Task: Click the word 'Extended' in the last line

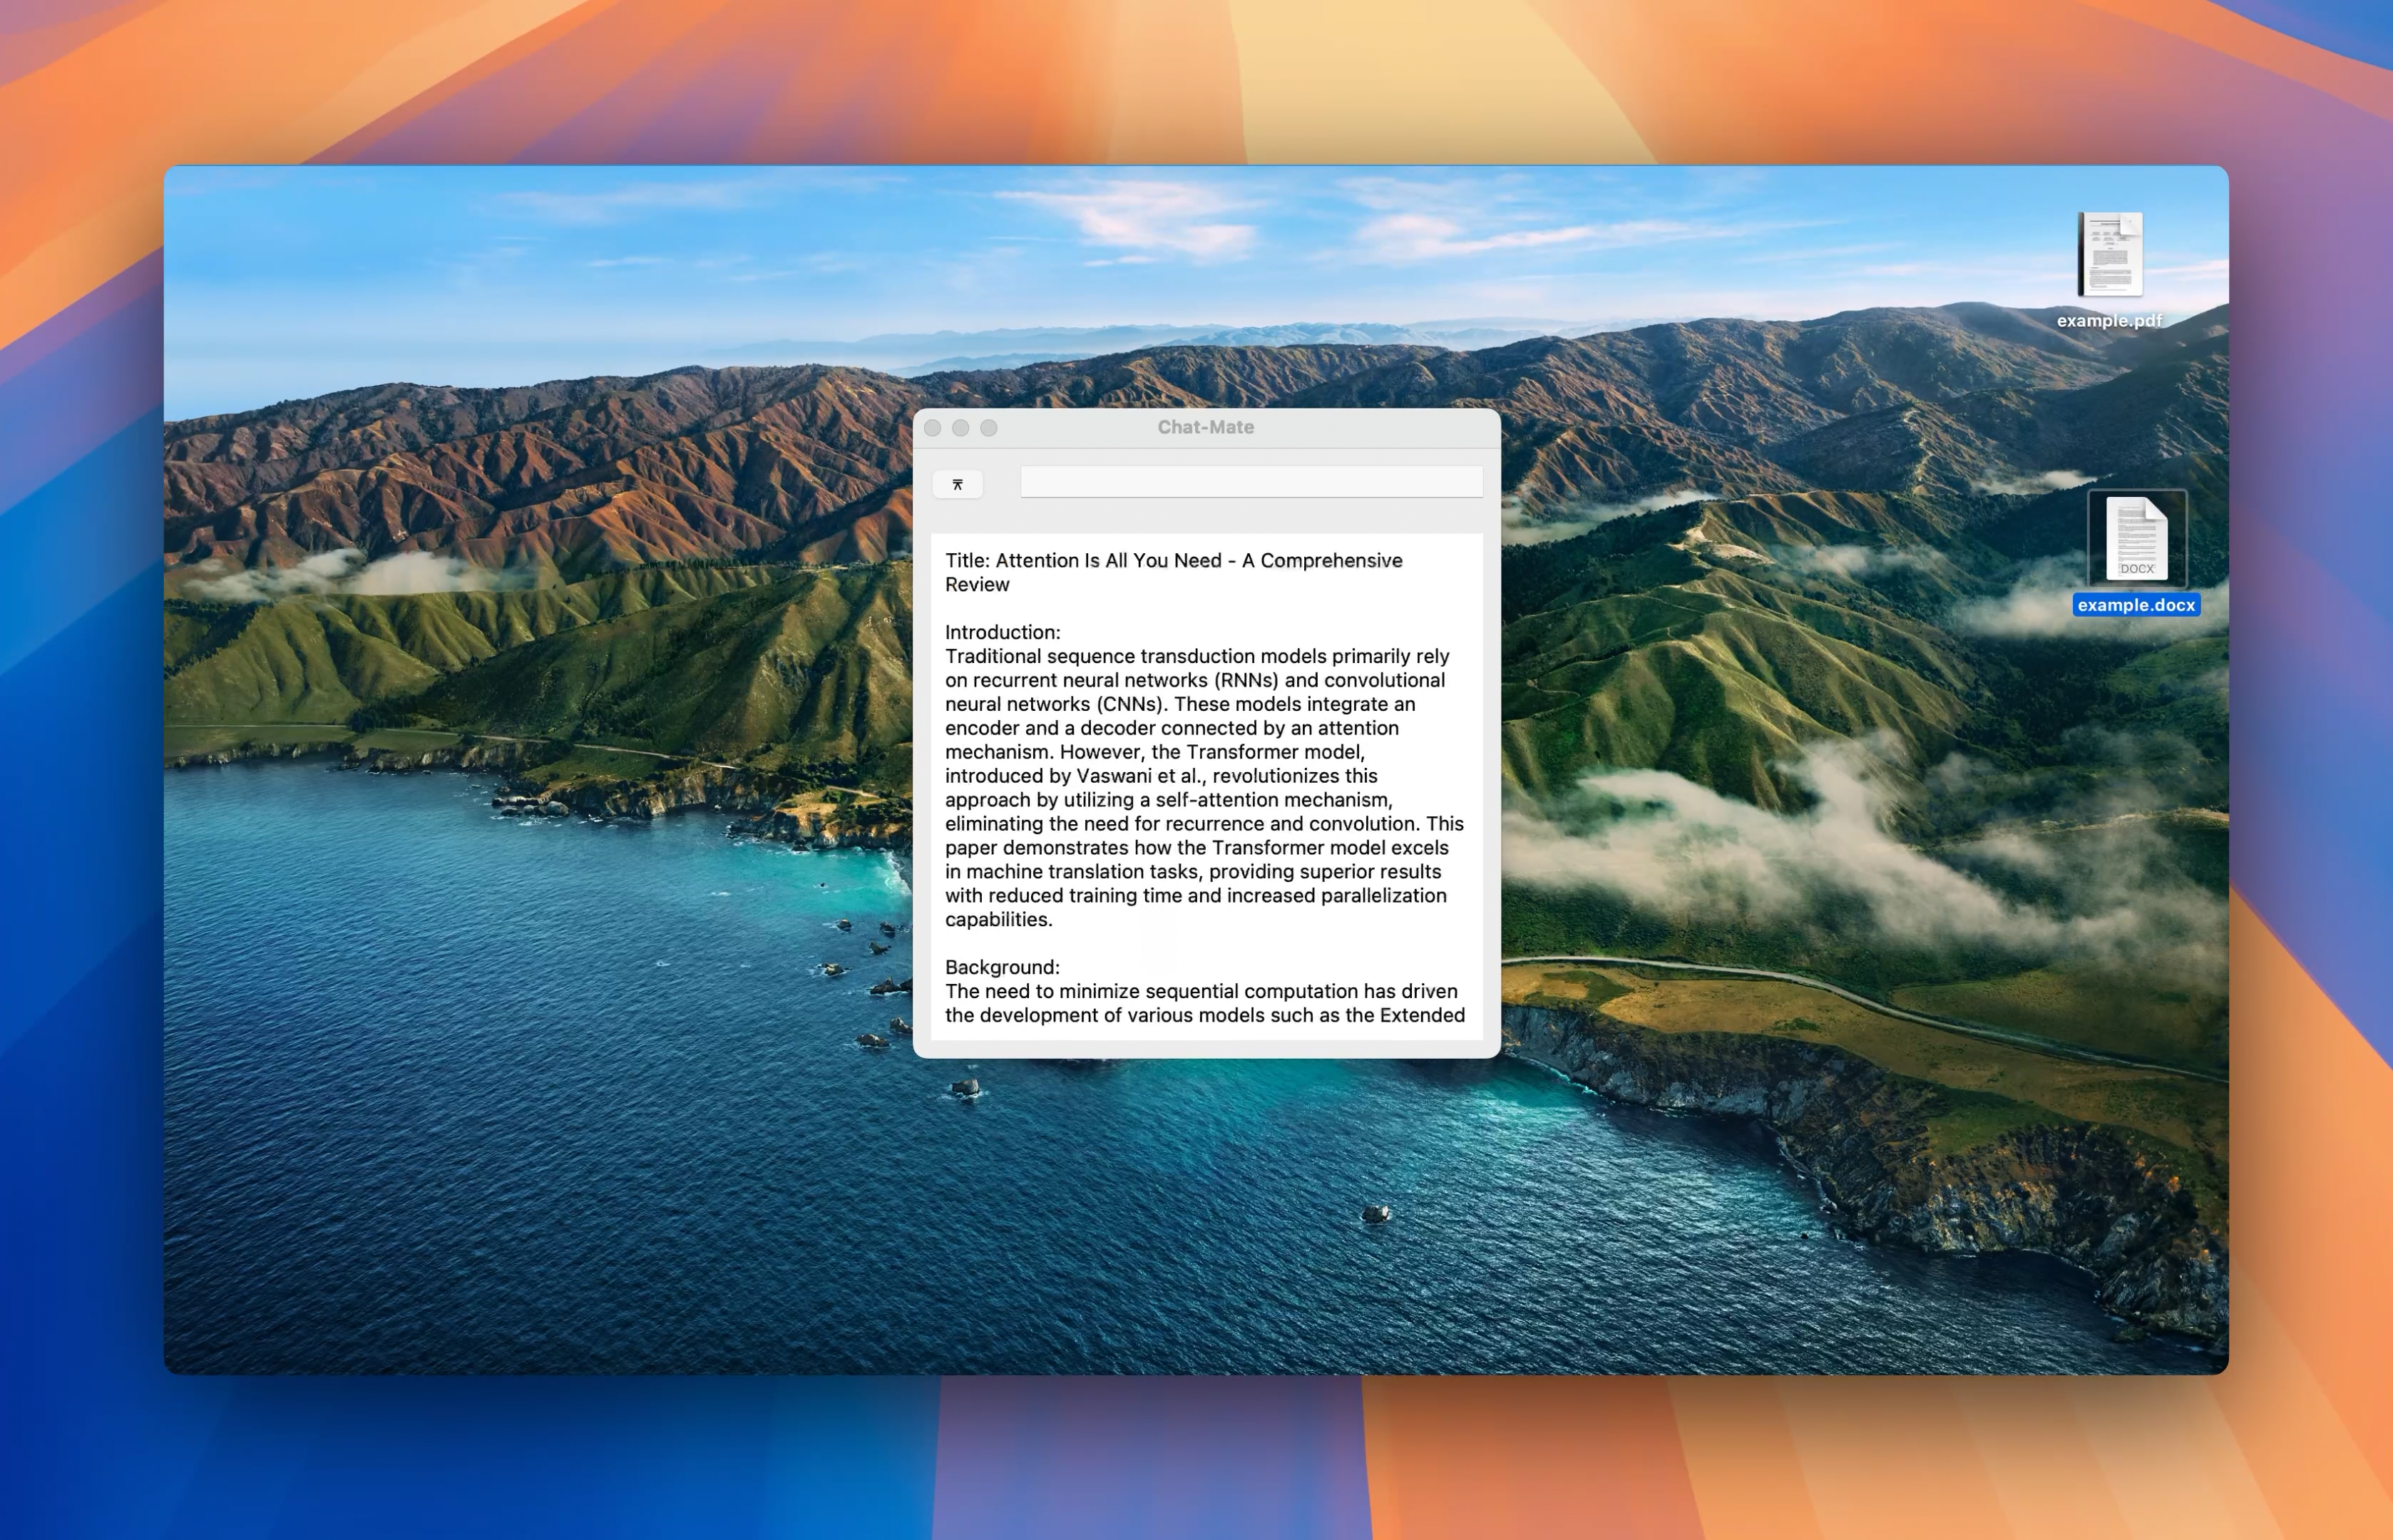Action: [1422, 1015]
